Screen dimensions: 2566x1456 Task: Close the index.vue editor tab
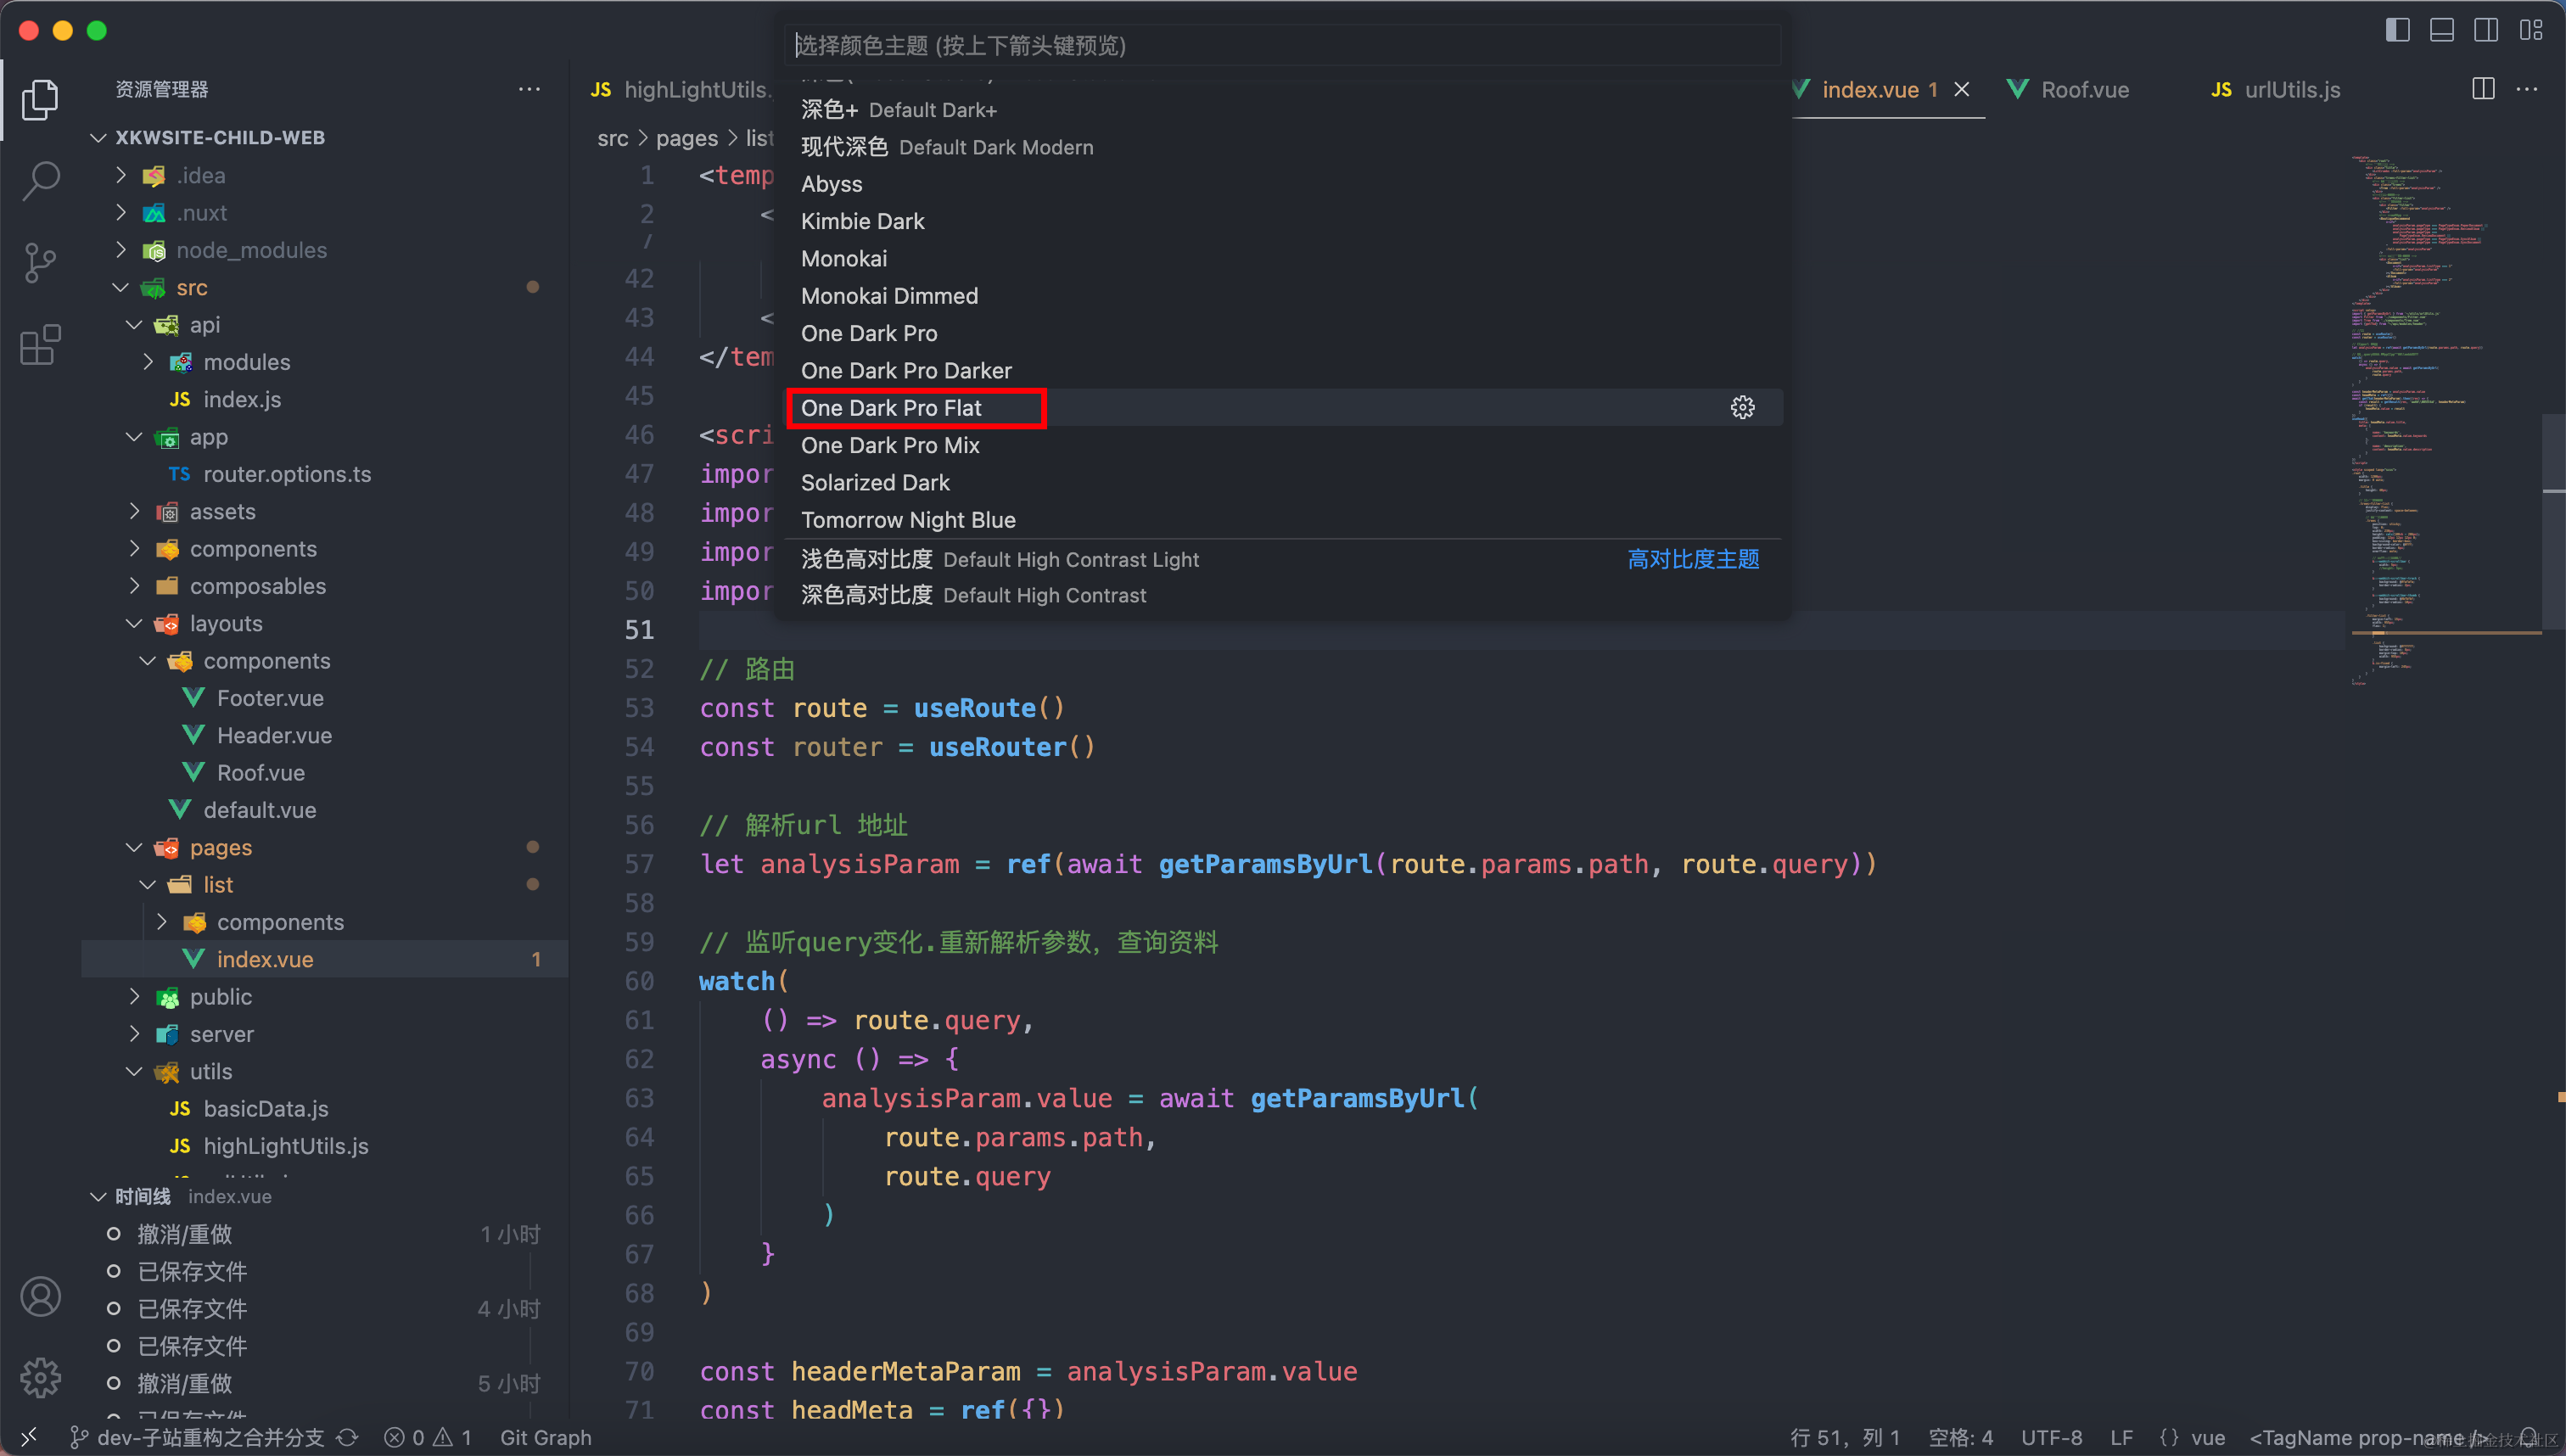(x=1962, y=89)
